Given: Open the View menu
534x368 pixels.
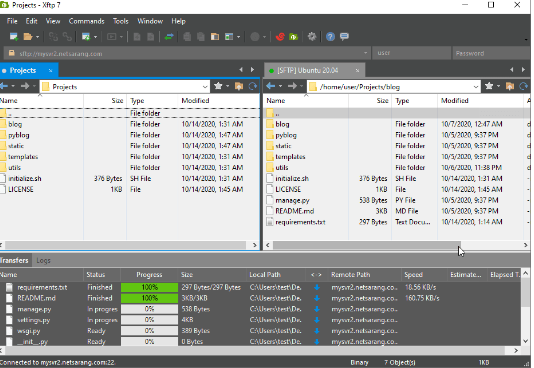Looking at the screenshot, I should point(53,21).
